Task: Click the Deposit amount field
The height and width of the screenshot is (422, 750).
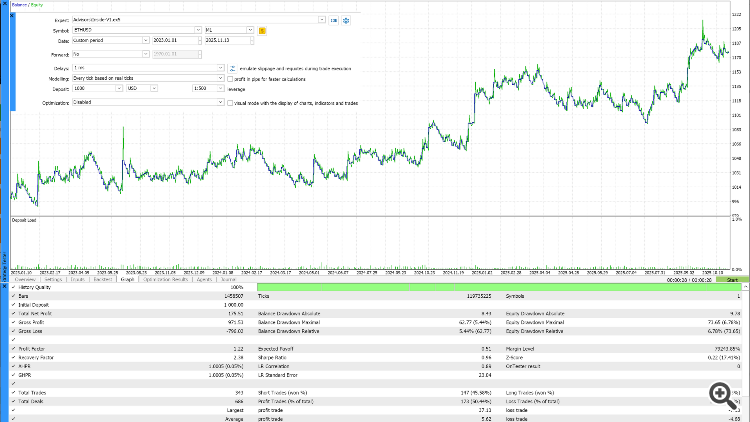Action: point(88,89)
